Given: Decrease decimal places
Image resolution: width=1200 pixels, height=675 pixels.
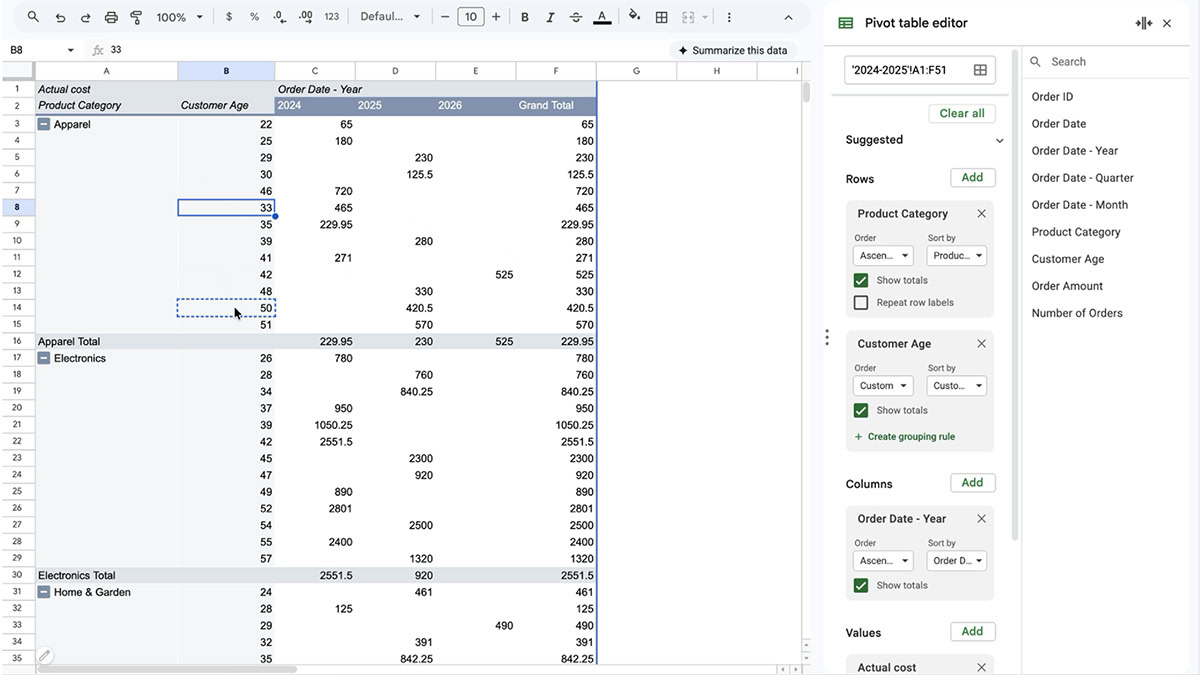Looking at the screenshot, I should (x=280, y=17).
